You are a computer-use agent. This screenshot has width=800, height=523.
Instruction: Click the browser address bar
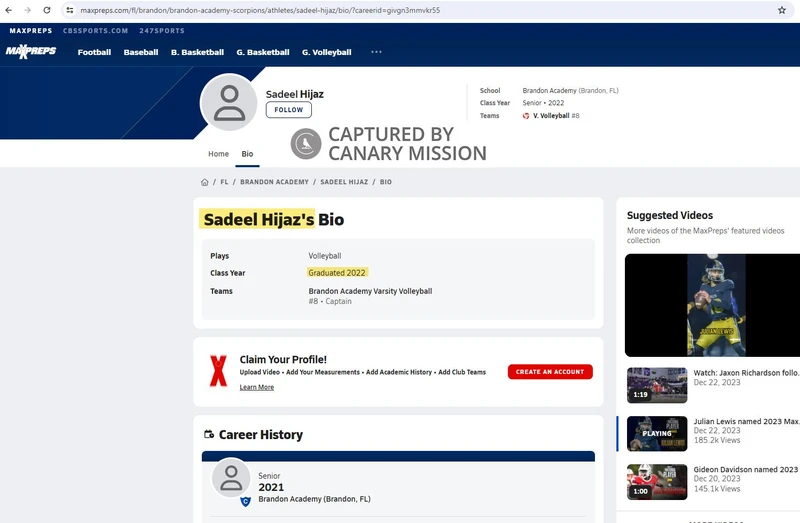click(400, 10)
